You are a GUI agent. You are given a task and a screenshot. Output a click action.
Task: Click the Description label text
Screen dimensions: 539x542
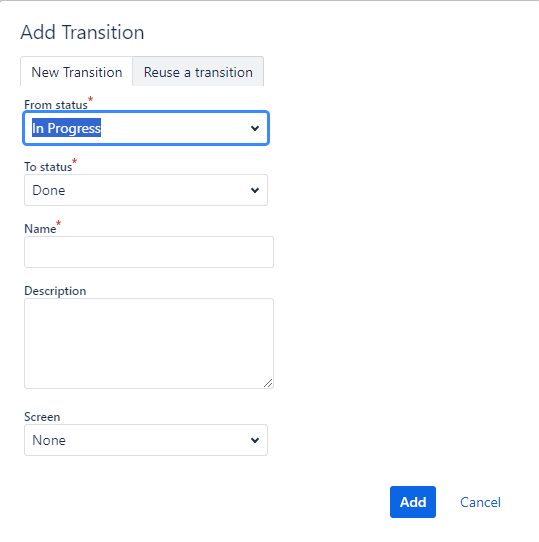tap(55, 291)
